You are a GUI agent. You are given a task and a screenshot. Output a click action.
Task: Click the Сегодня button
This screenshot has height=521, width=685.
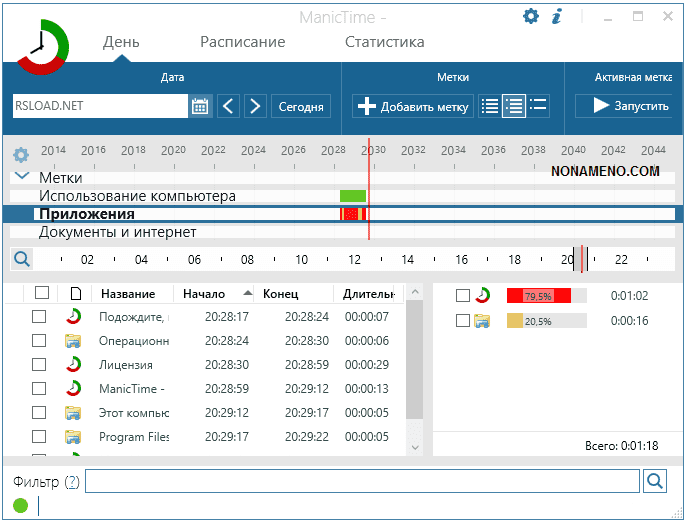point(300,106)
